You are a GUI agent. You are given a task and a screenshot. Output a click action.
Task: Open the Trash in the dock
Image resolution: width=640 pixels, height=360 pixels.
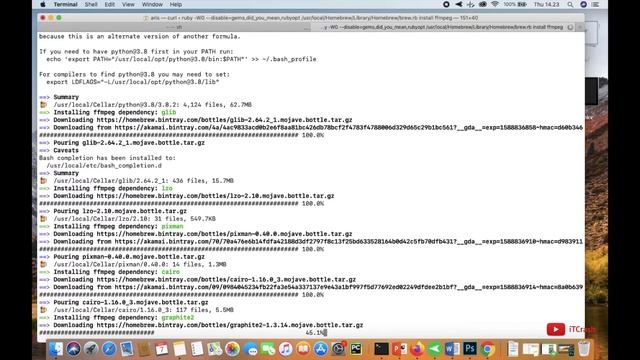click(x=584, y=349)
